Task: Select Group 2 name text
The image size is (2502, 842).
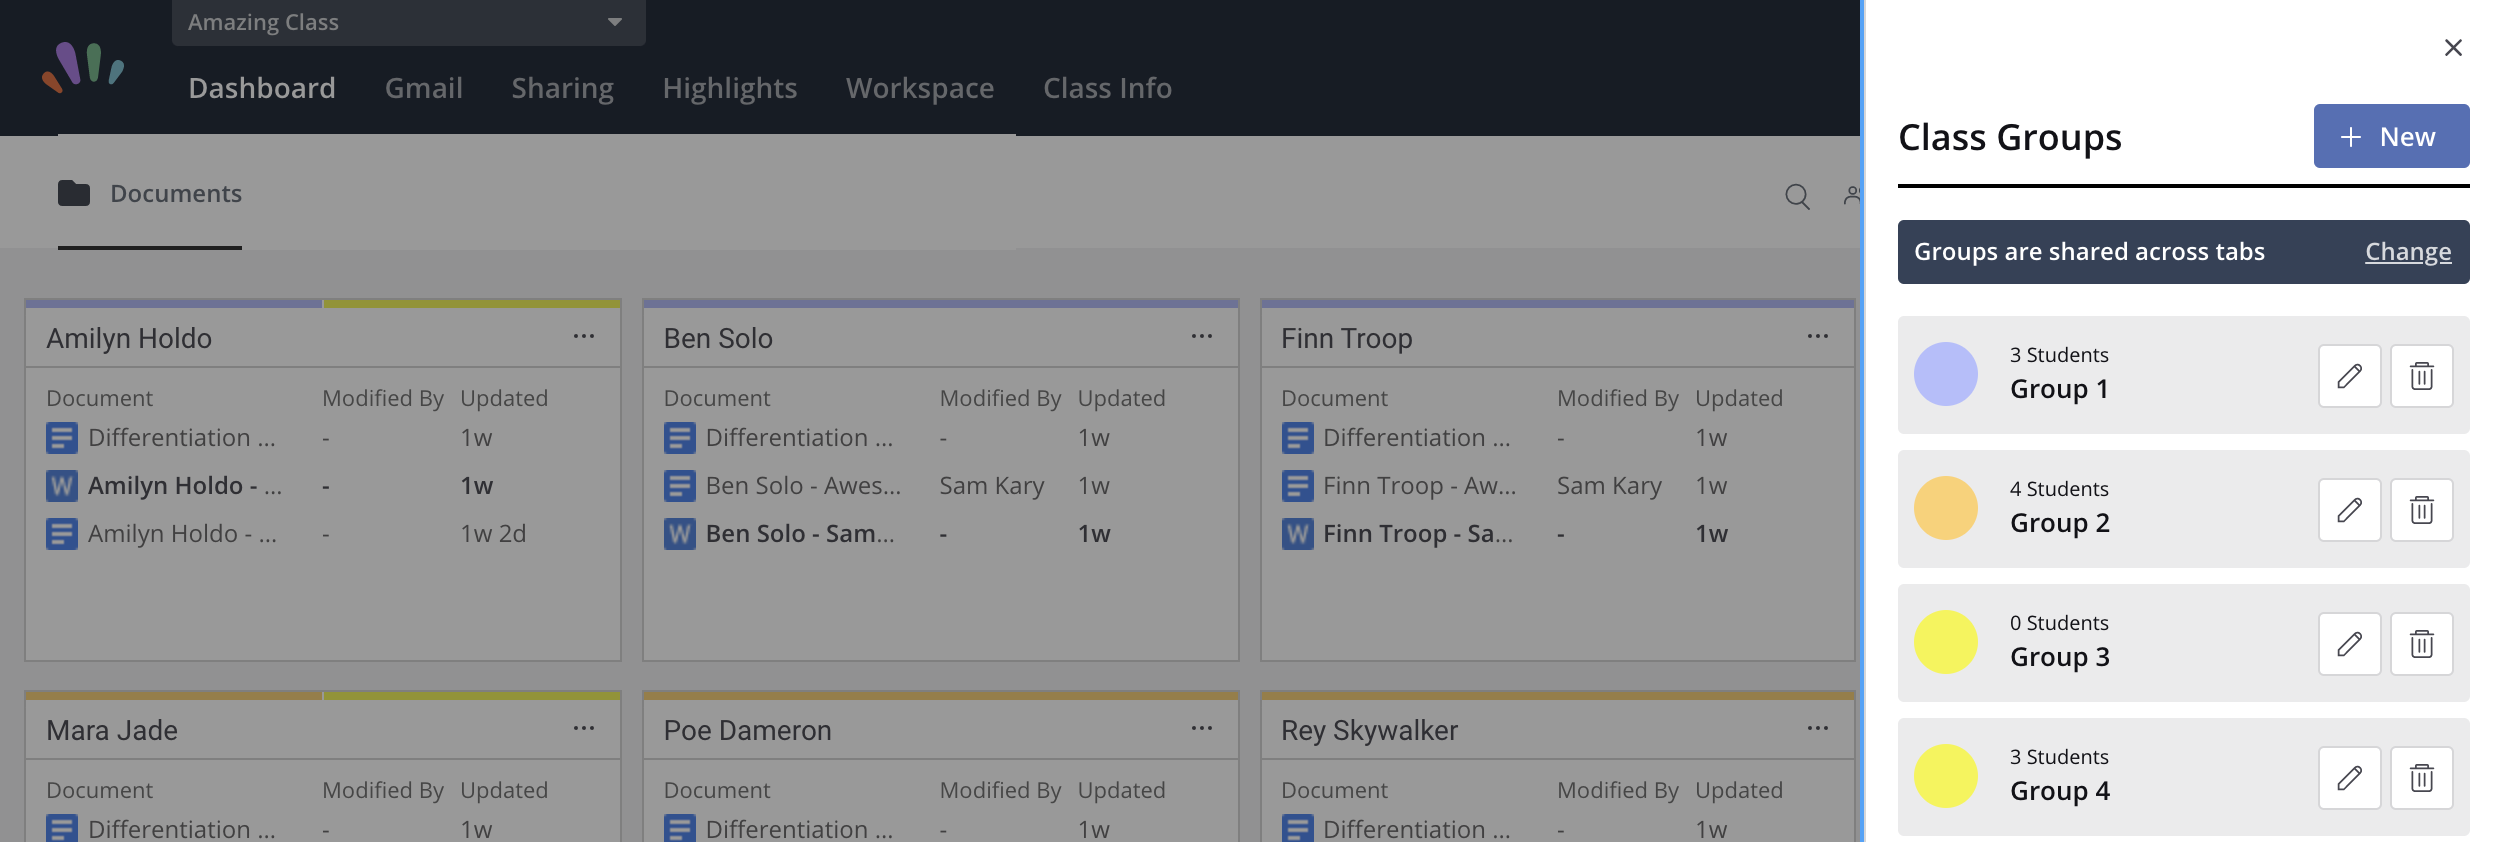Action: [2059, 523]
